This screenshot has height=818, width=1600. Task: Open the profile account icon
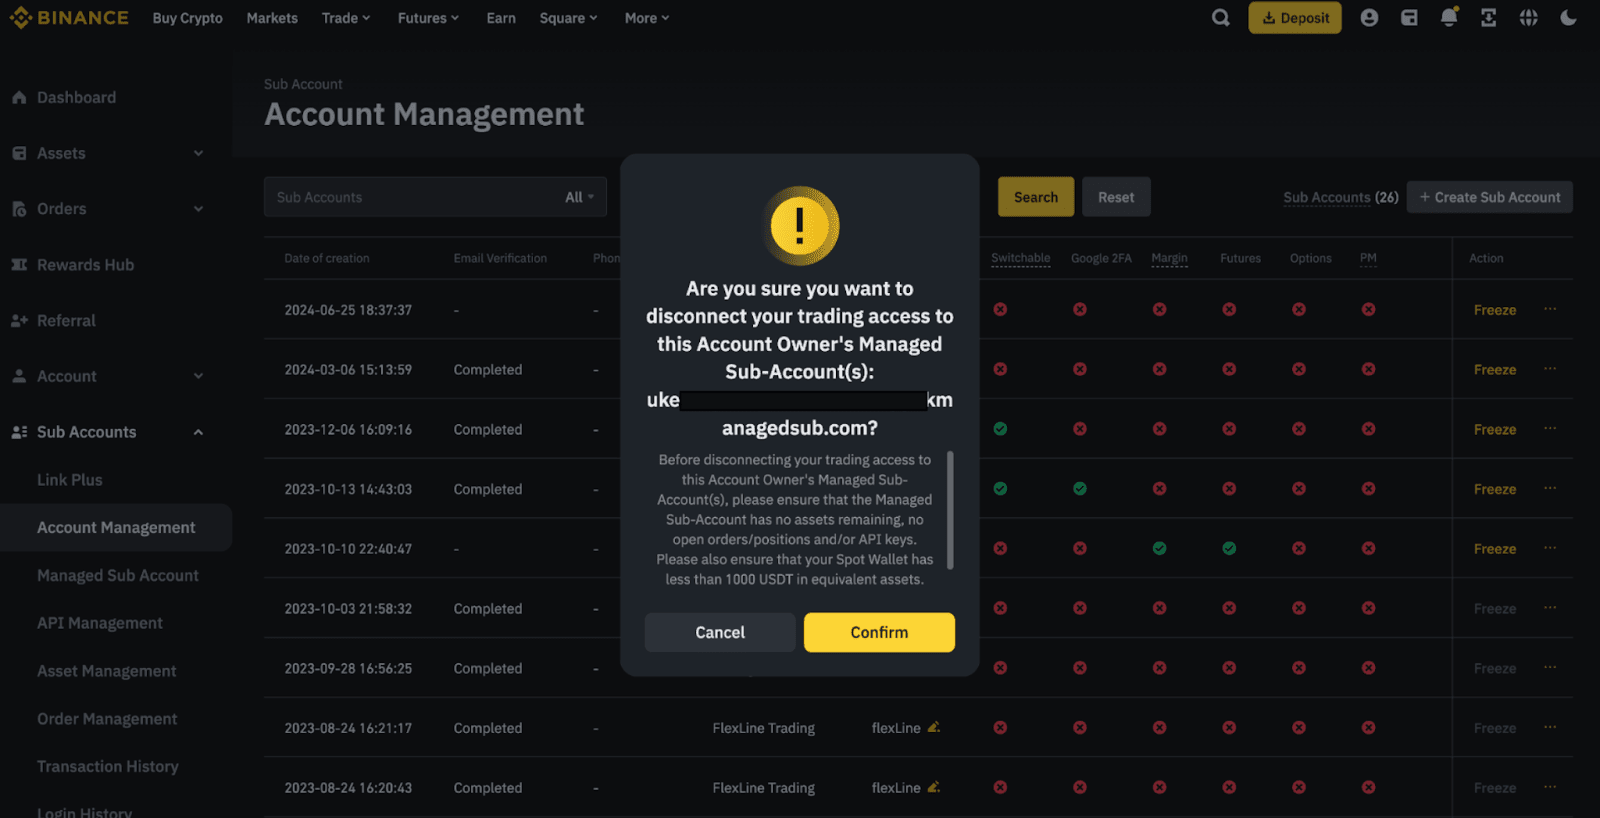(x=1369, y=18)
